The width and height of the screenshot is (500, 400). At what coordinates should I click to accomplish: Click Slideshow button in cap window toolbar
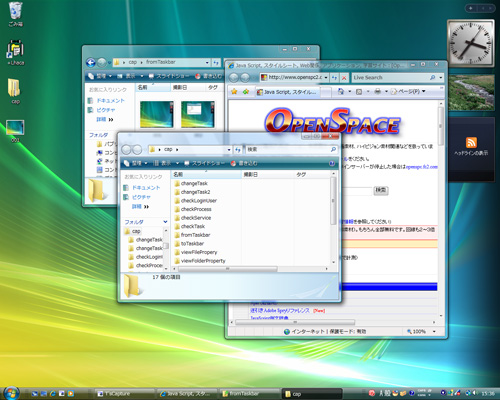(x=205, y=163)
